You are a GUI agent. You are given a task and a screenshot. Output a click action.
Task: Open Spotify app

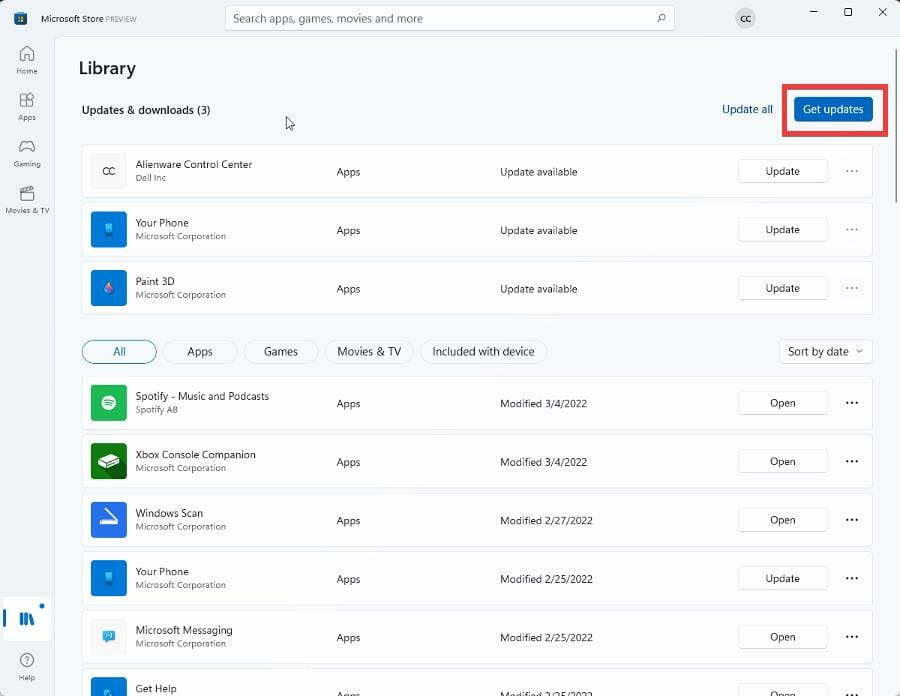point(782,403)
